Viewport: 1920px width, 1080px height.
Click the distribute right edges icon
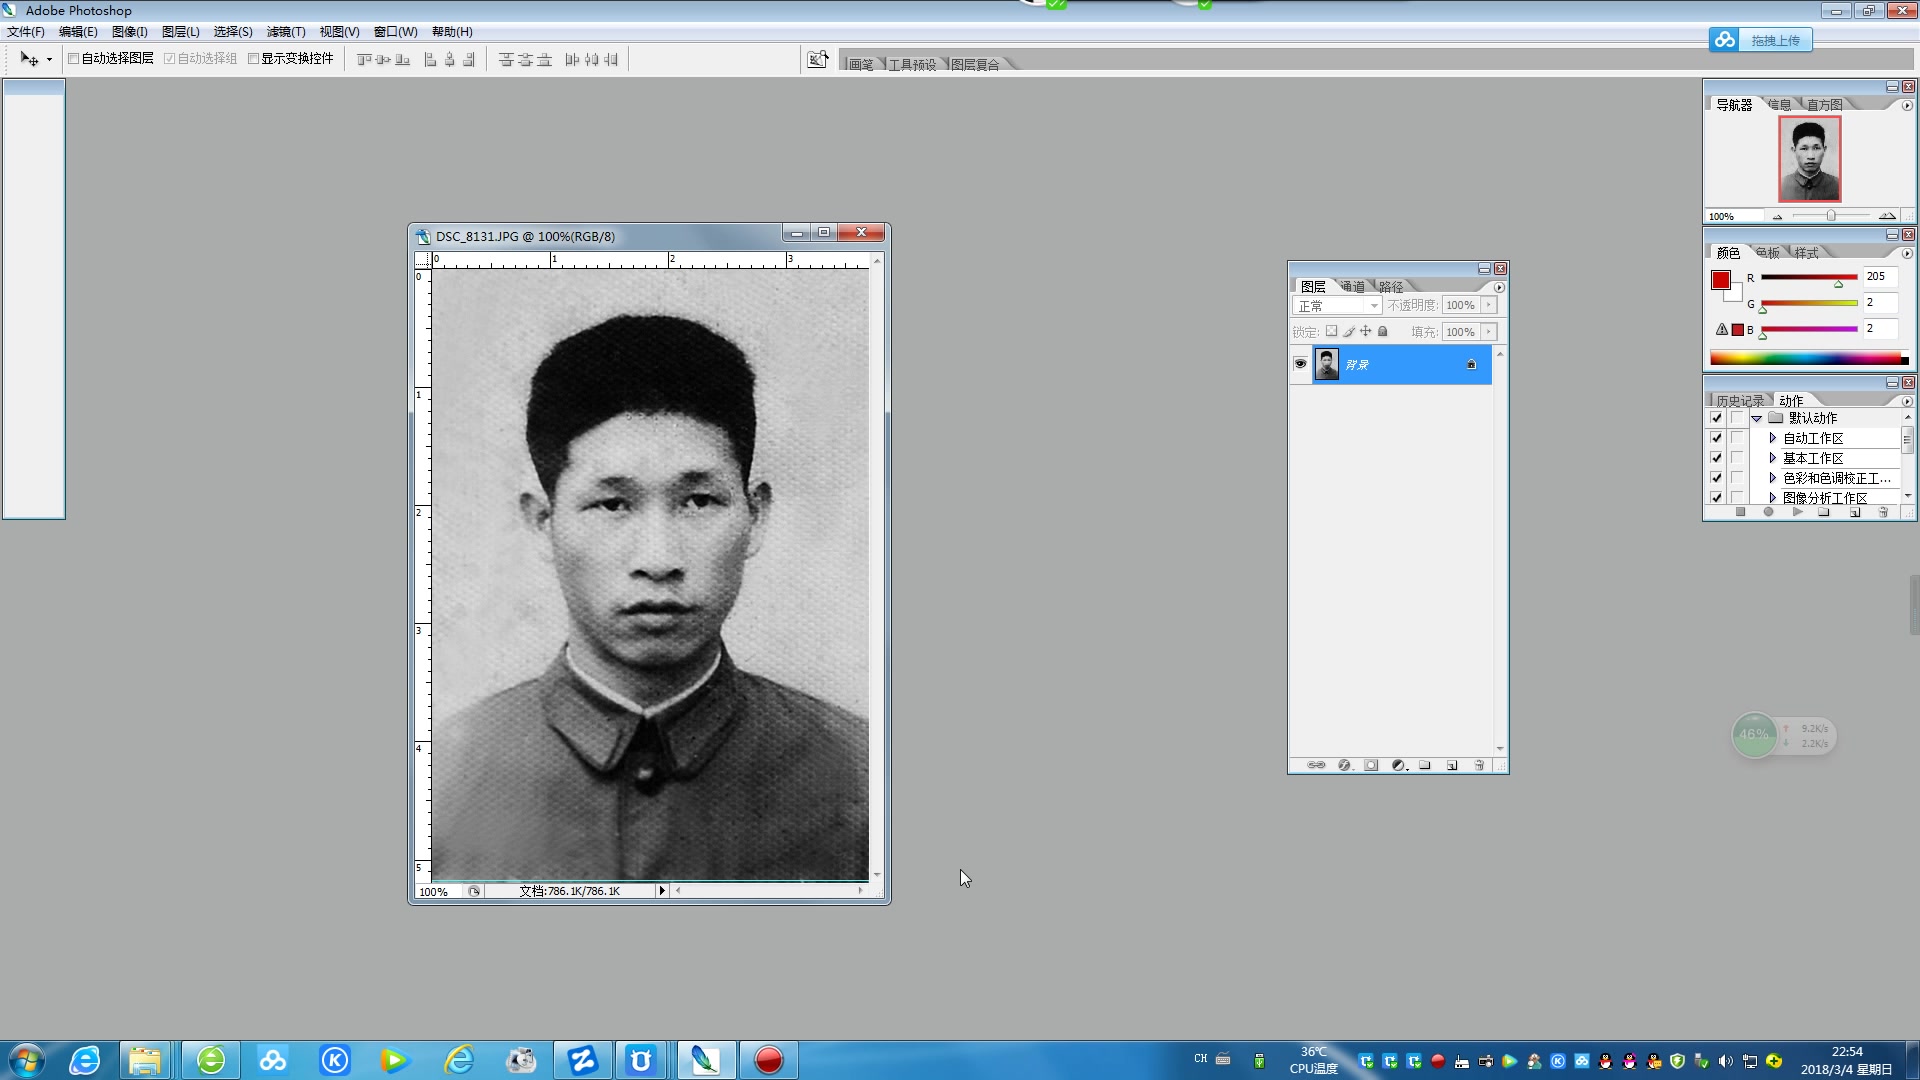point(611,60)
